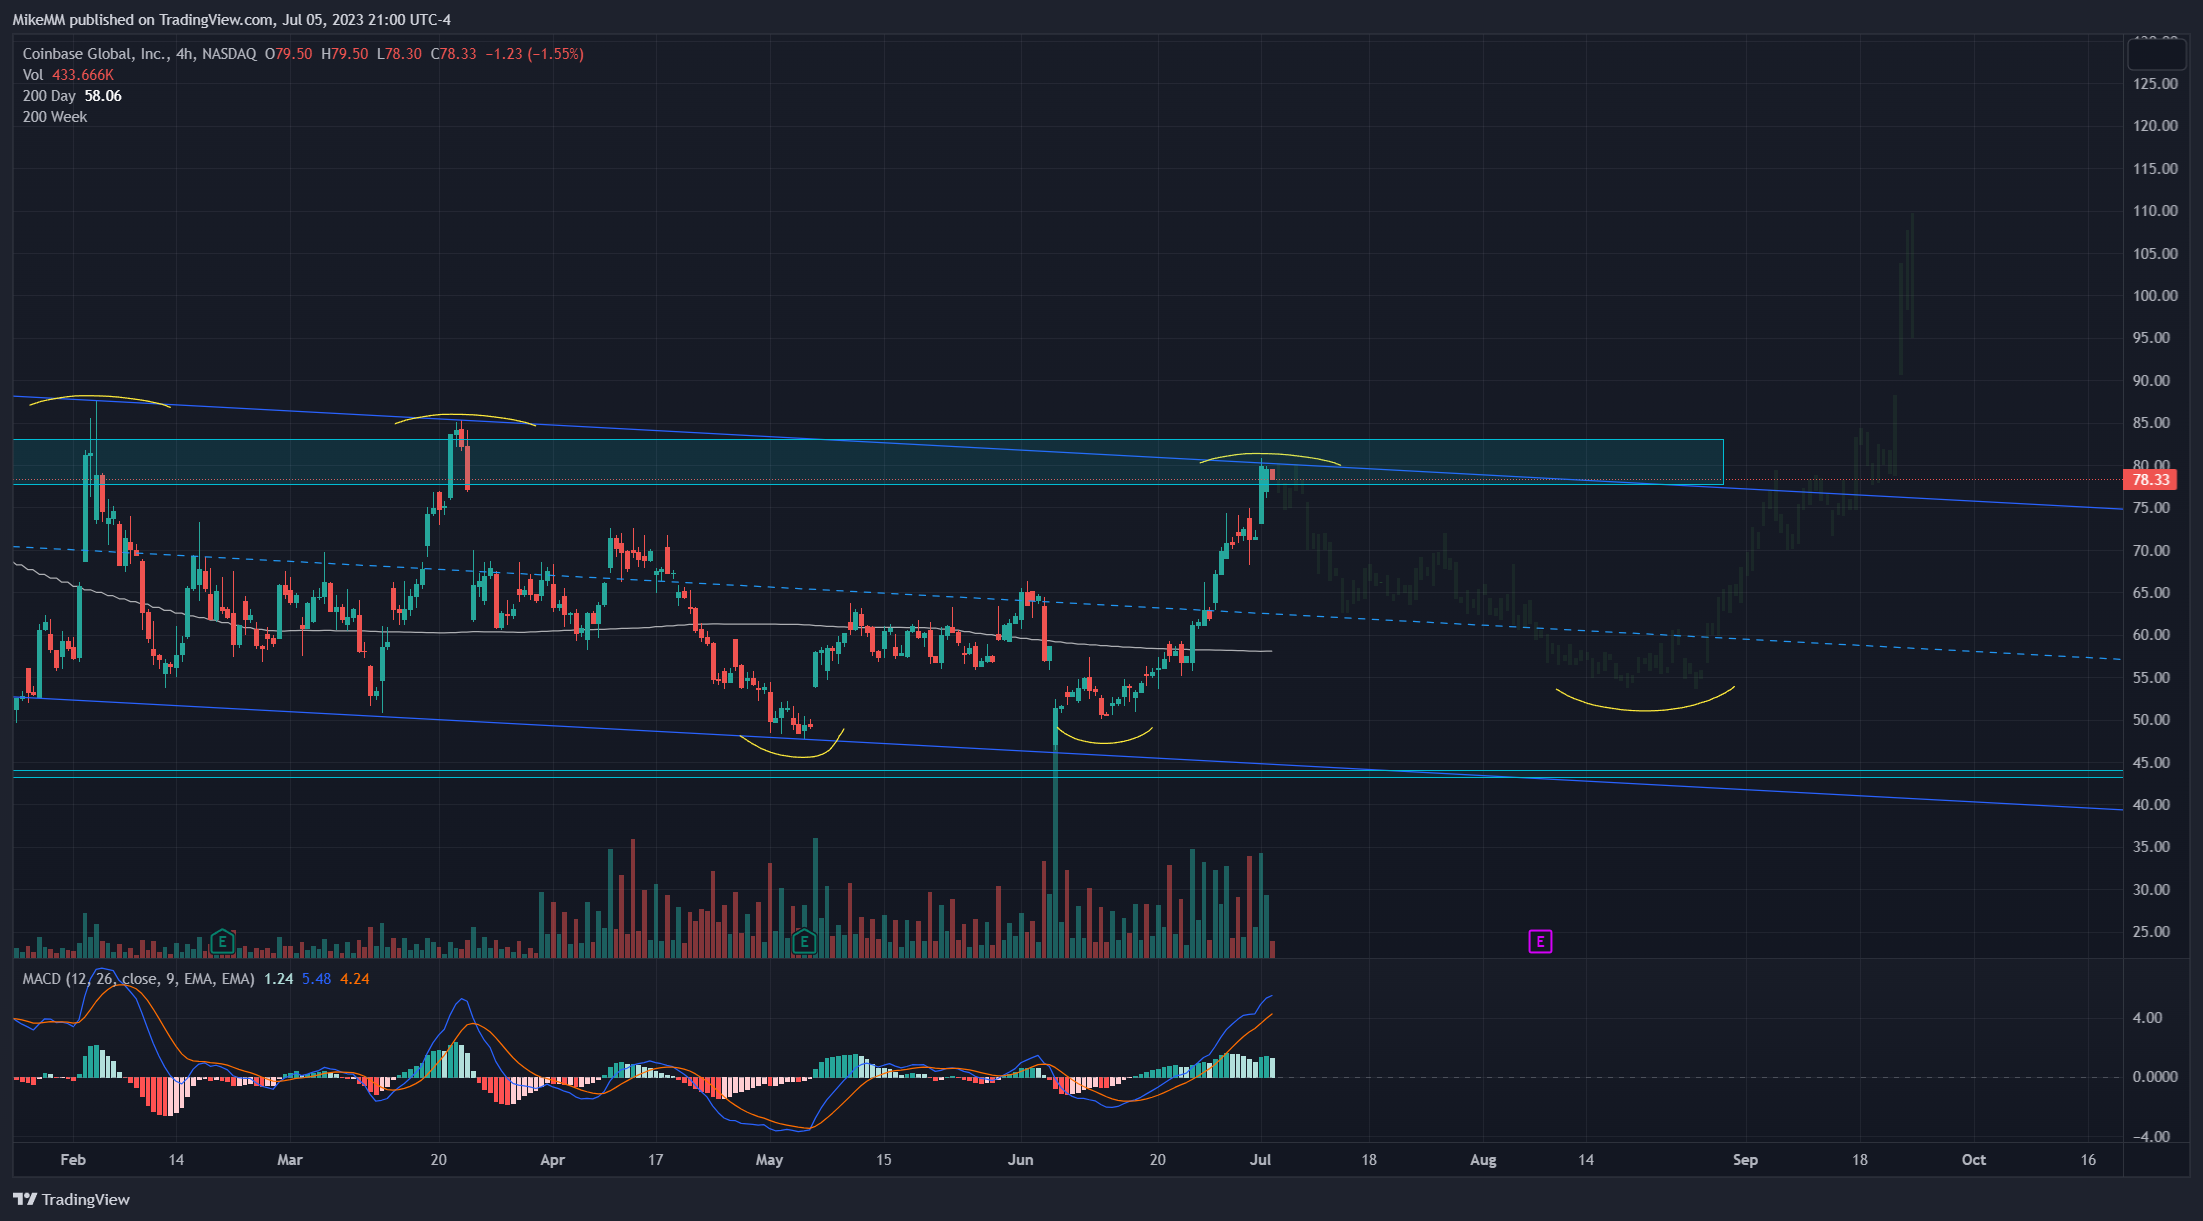This screenshot has height=1221, width=2203.
Task: Click the Coinbase Global, Inc. symbol title
Action: point(96,54)
